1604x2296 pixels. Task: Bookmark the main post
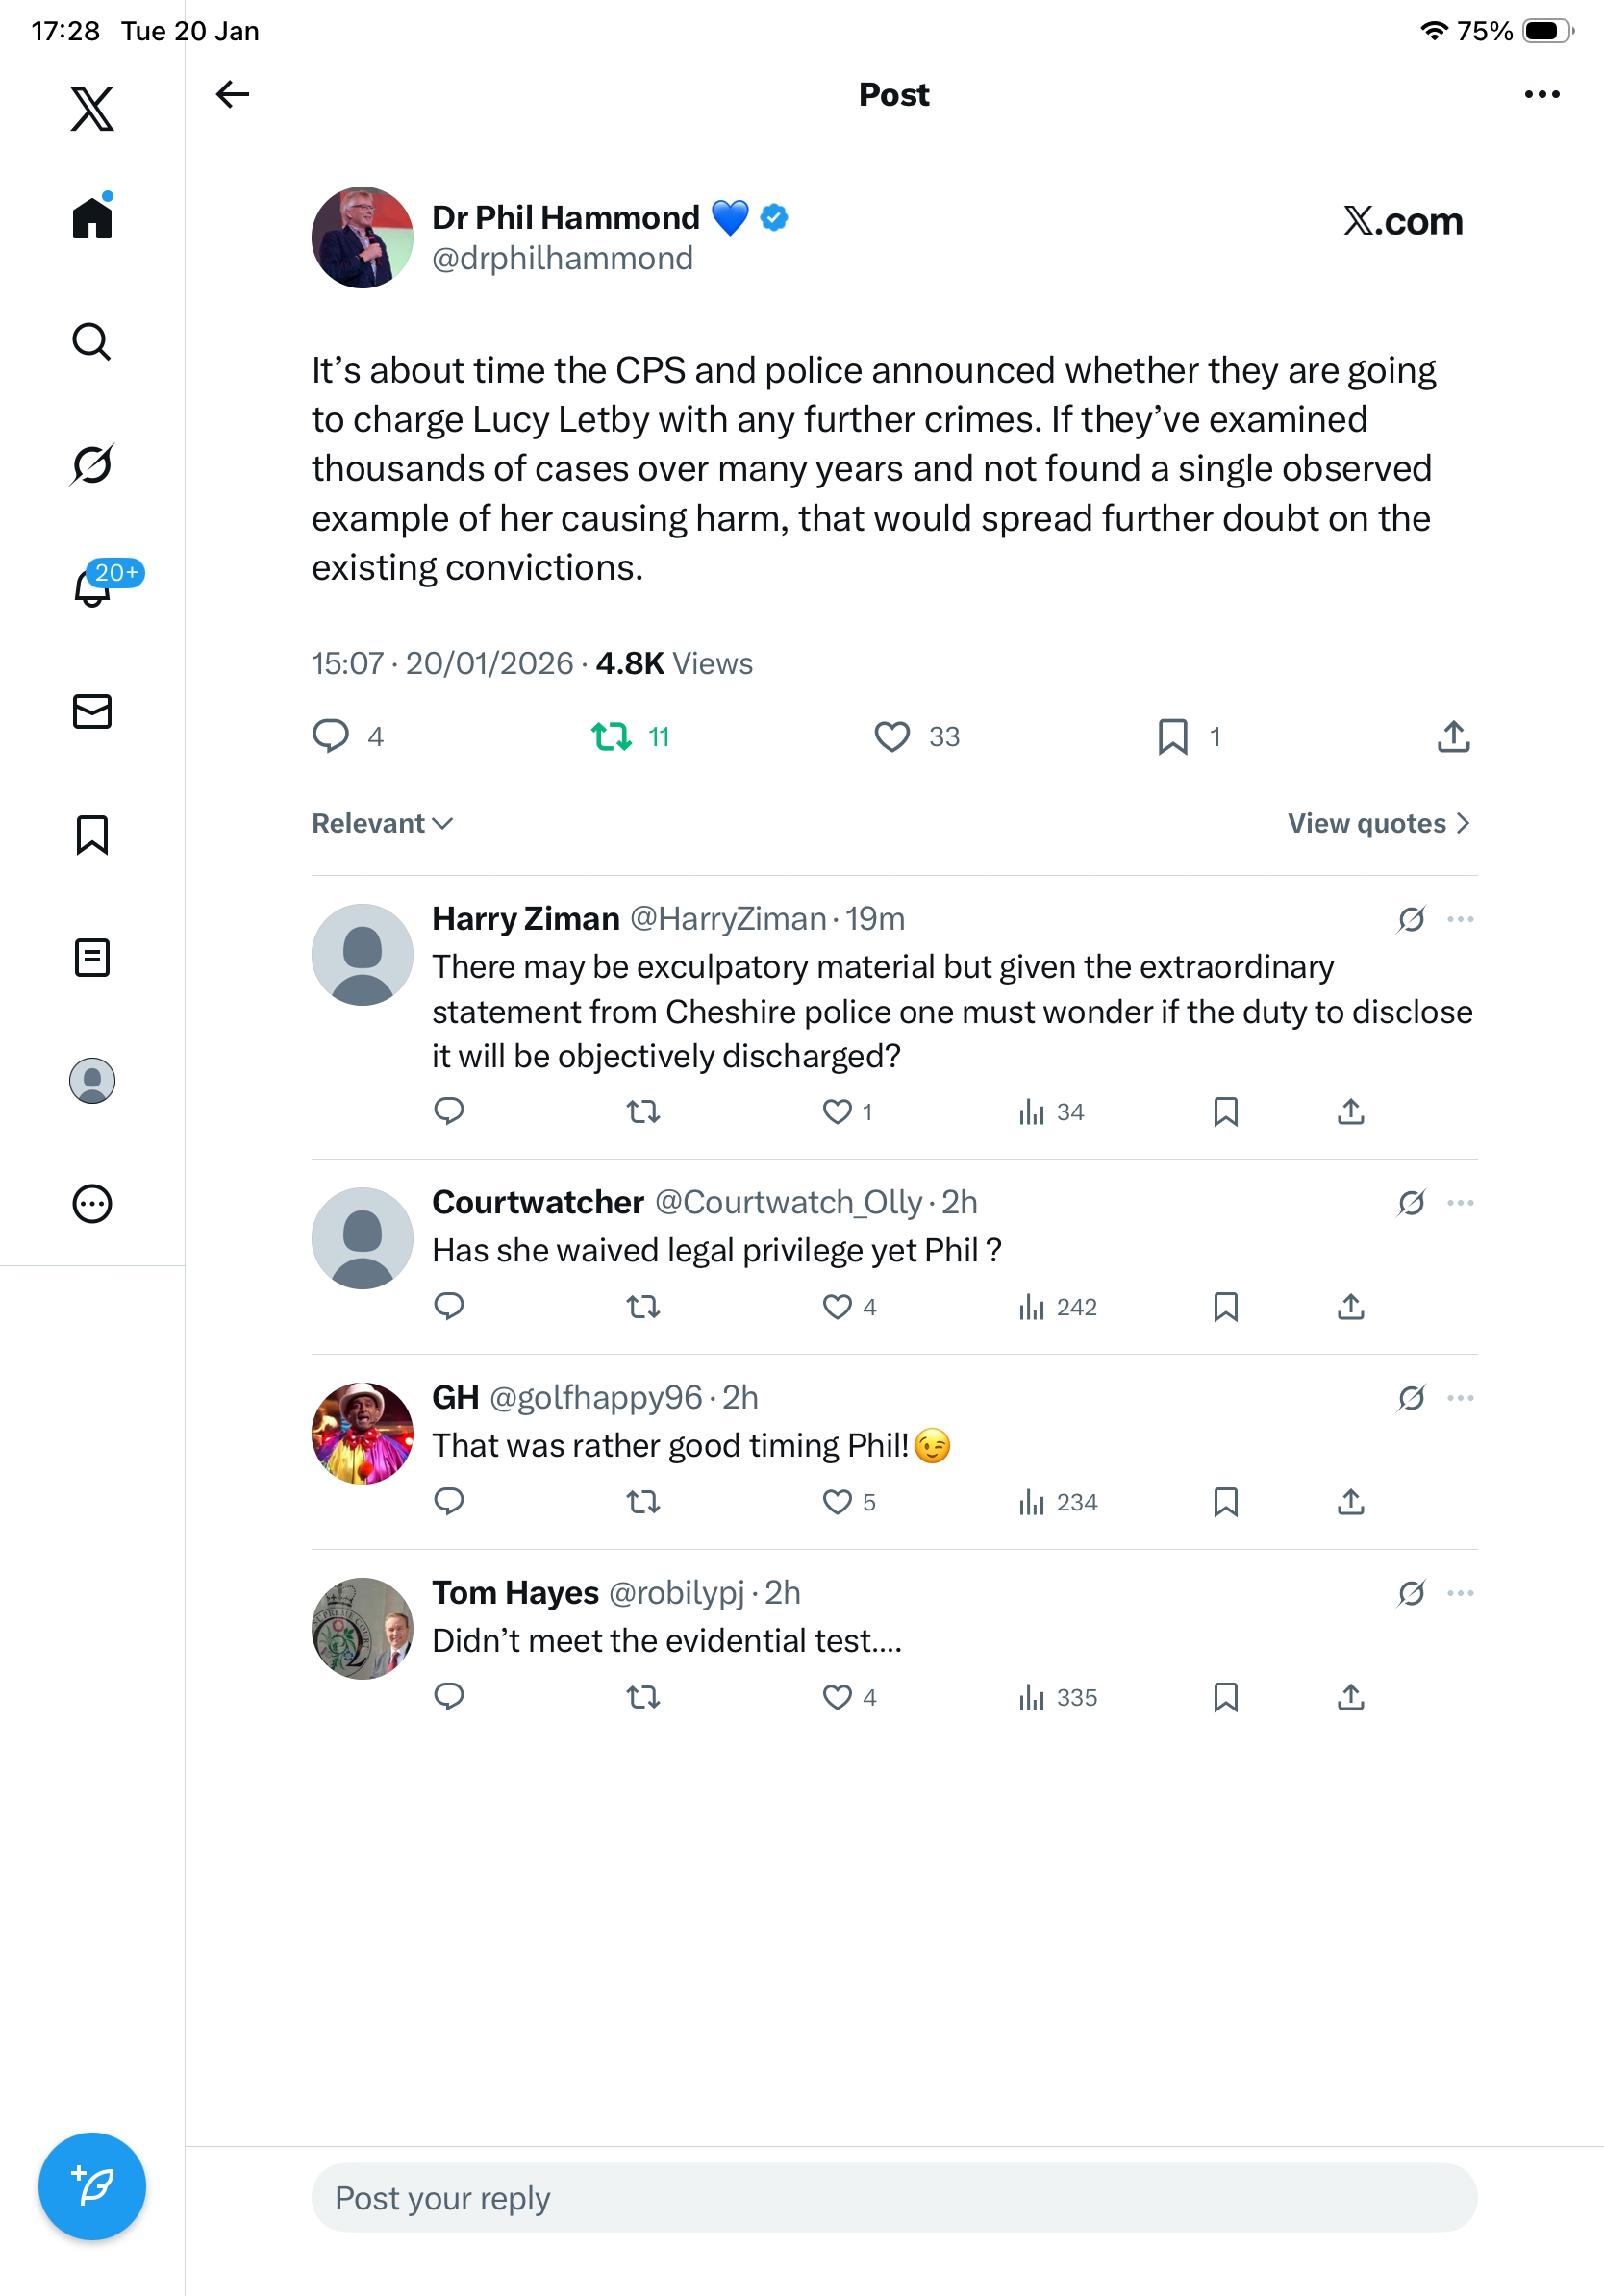point(1172,737)
